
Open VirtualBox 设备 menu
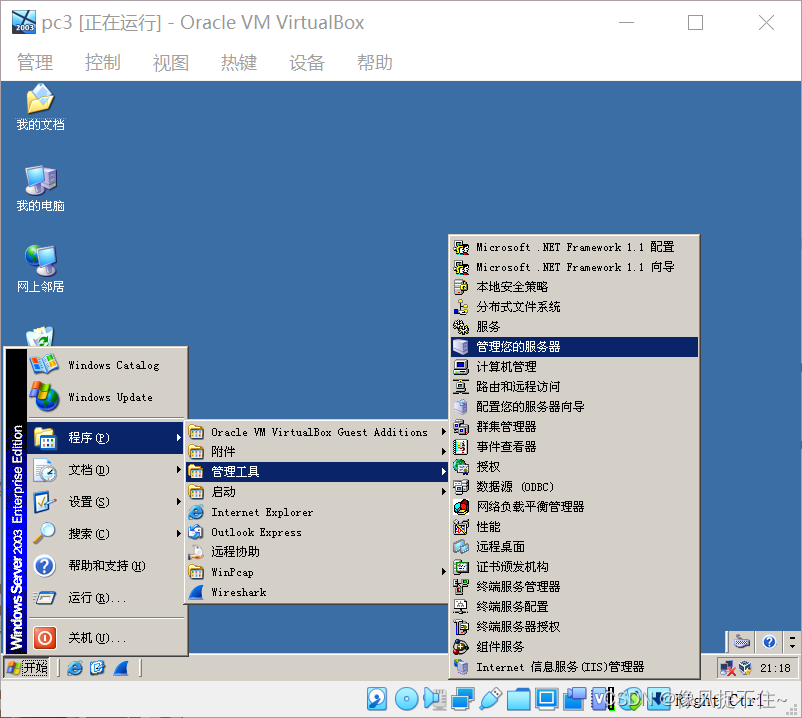(307, 63)
